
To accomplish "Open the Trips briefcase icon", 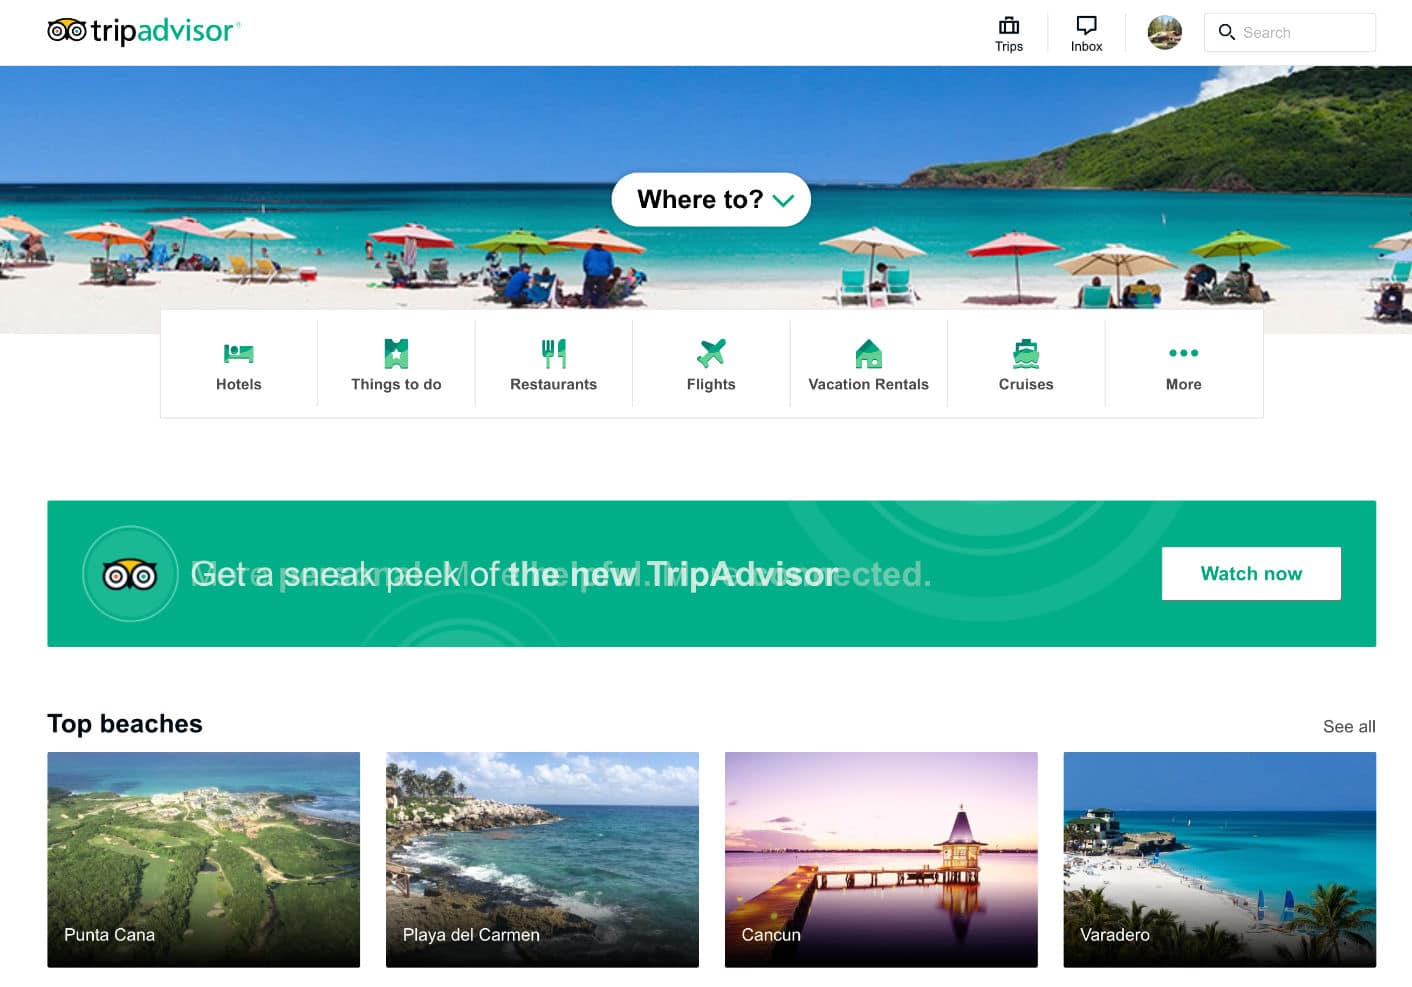I will pos(1009,27).
